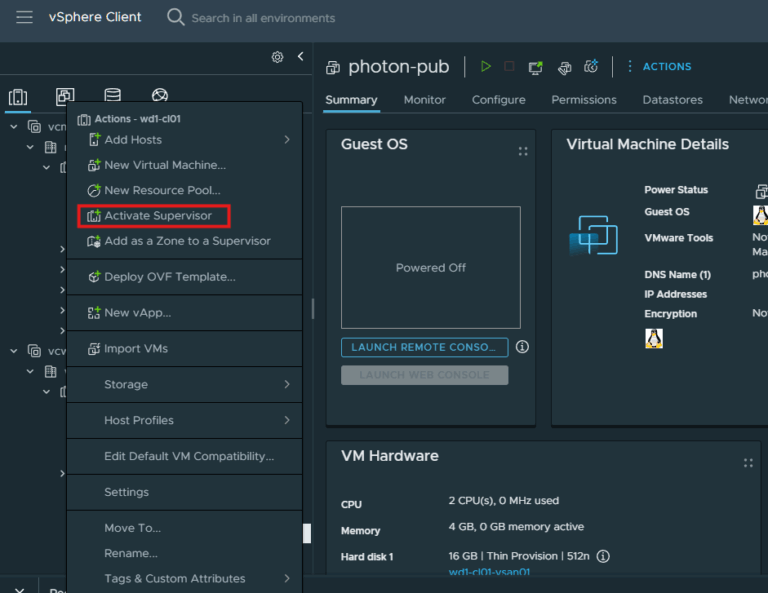768x593 pixels.
Task: Open Tags & Custom Attributes submenu
Action: point(184,579)
